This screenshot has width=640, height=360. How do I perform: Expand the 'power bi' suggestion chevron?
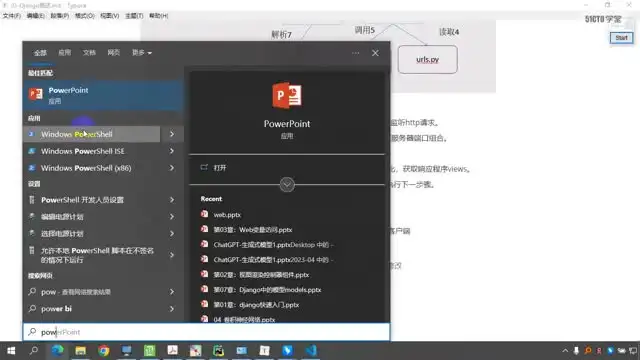point(172,309)
